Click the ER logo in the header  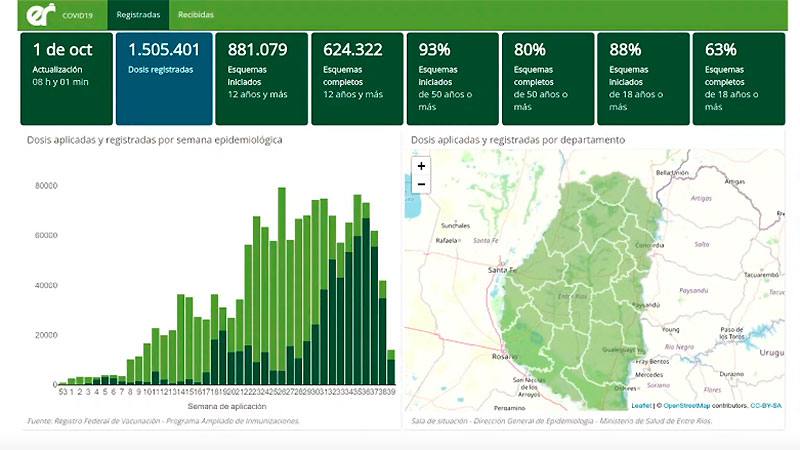(39, 15)
